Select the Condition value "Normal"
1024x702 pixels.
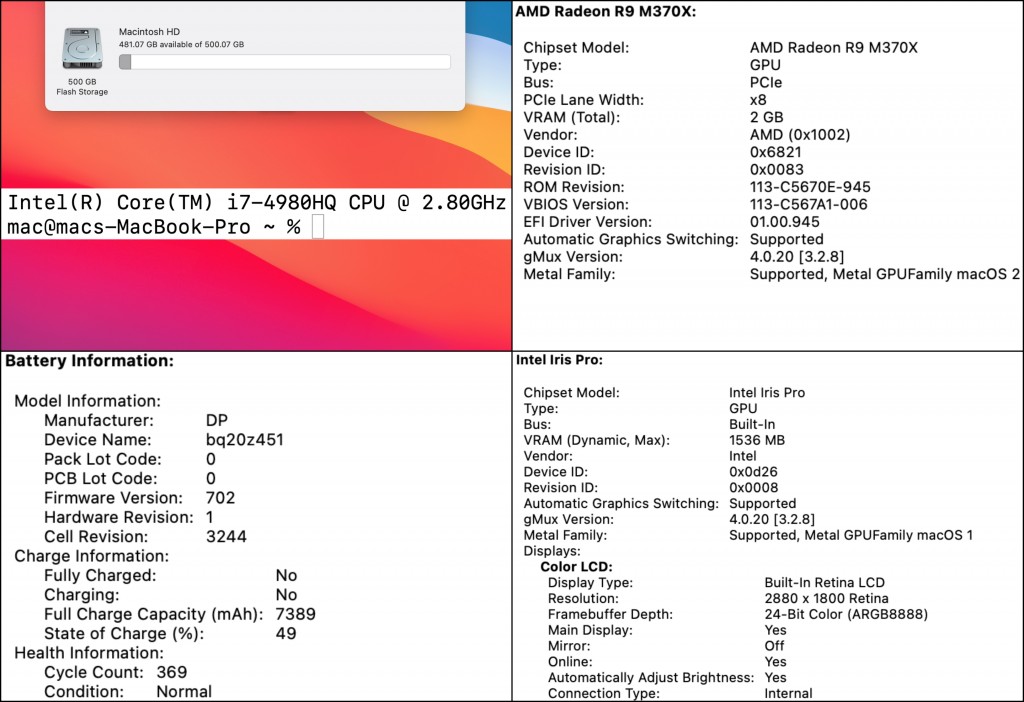coord(184,692)
